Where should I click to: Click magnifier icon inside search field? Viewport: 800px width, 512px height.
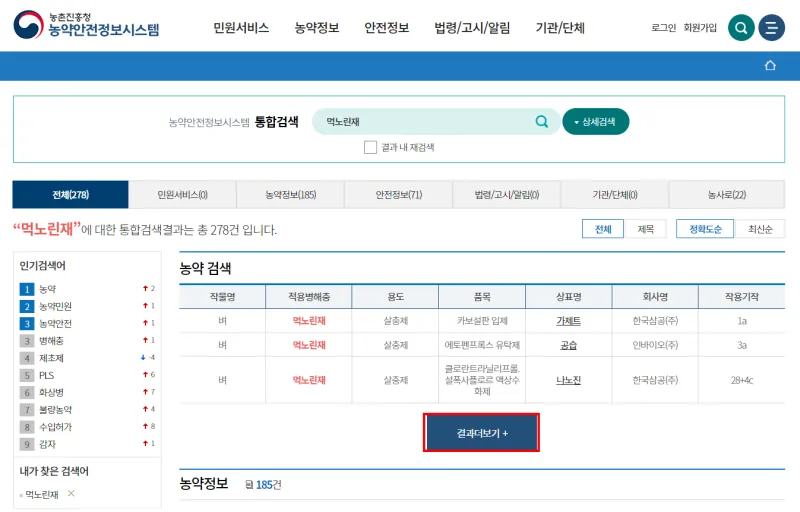point(542,122)
